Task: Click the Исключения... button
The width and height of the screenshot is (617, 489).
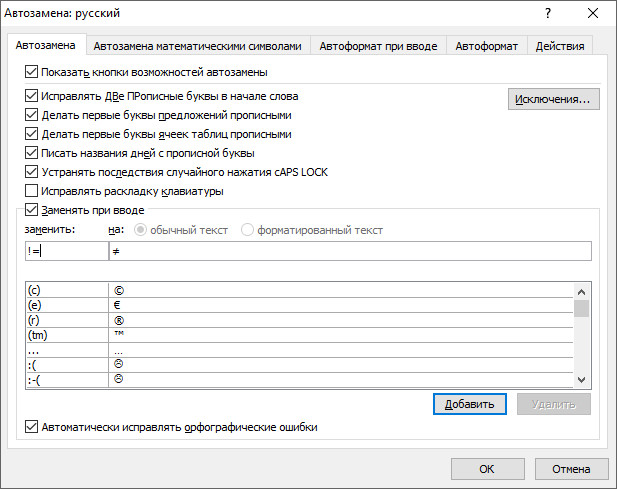Action: [x=554, y=99]
